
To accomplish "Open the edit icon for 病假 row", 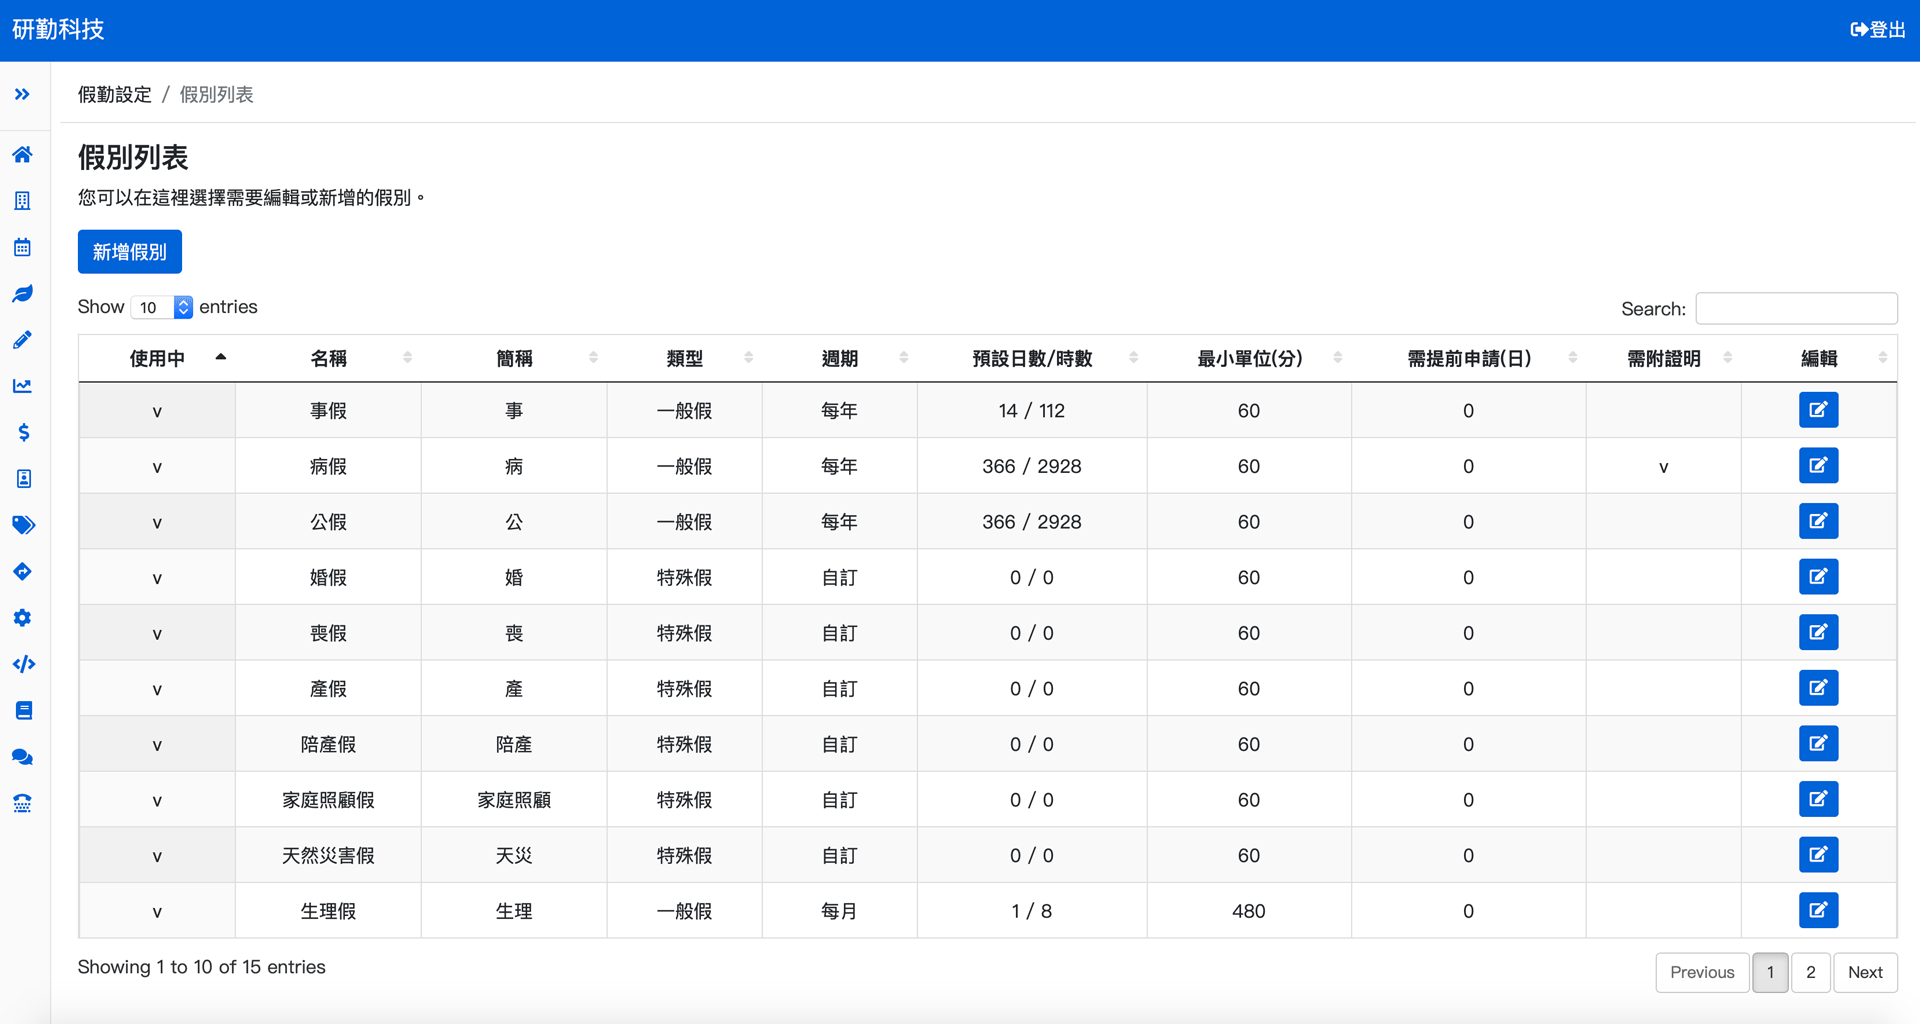I will coord(1819,465).
